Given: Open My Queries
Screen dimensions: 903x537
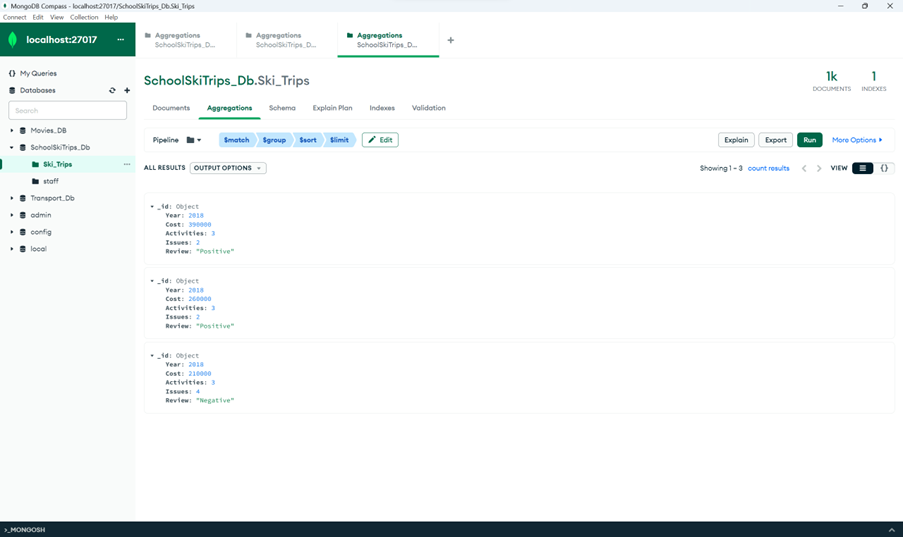Looking at the screenshot, I should pyautogui.click(x=38, y=73).
